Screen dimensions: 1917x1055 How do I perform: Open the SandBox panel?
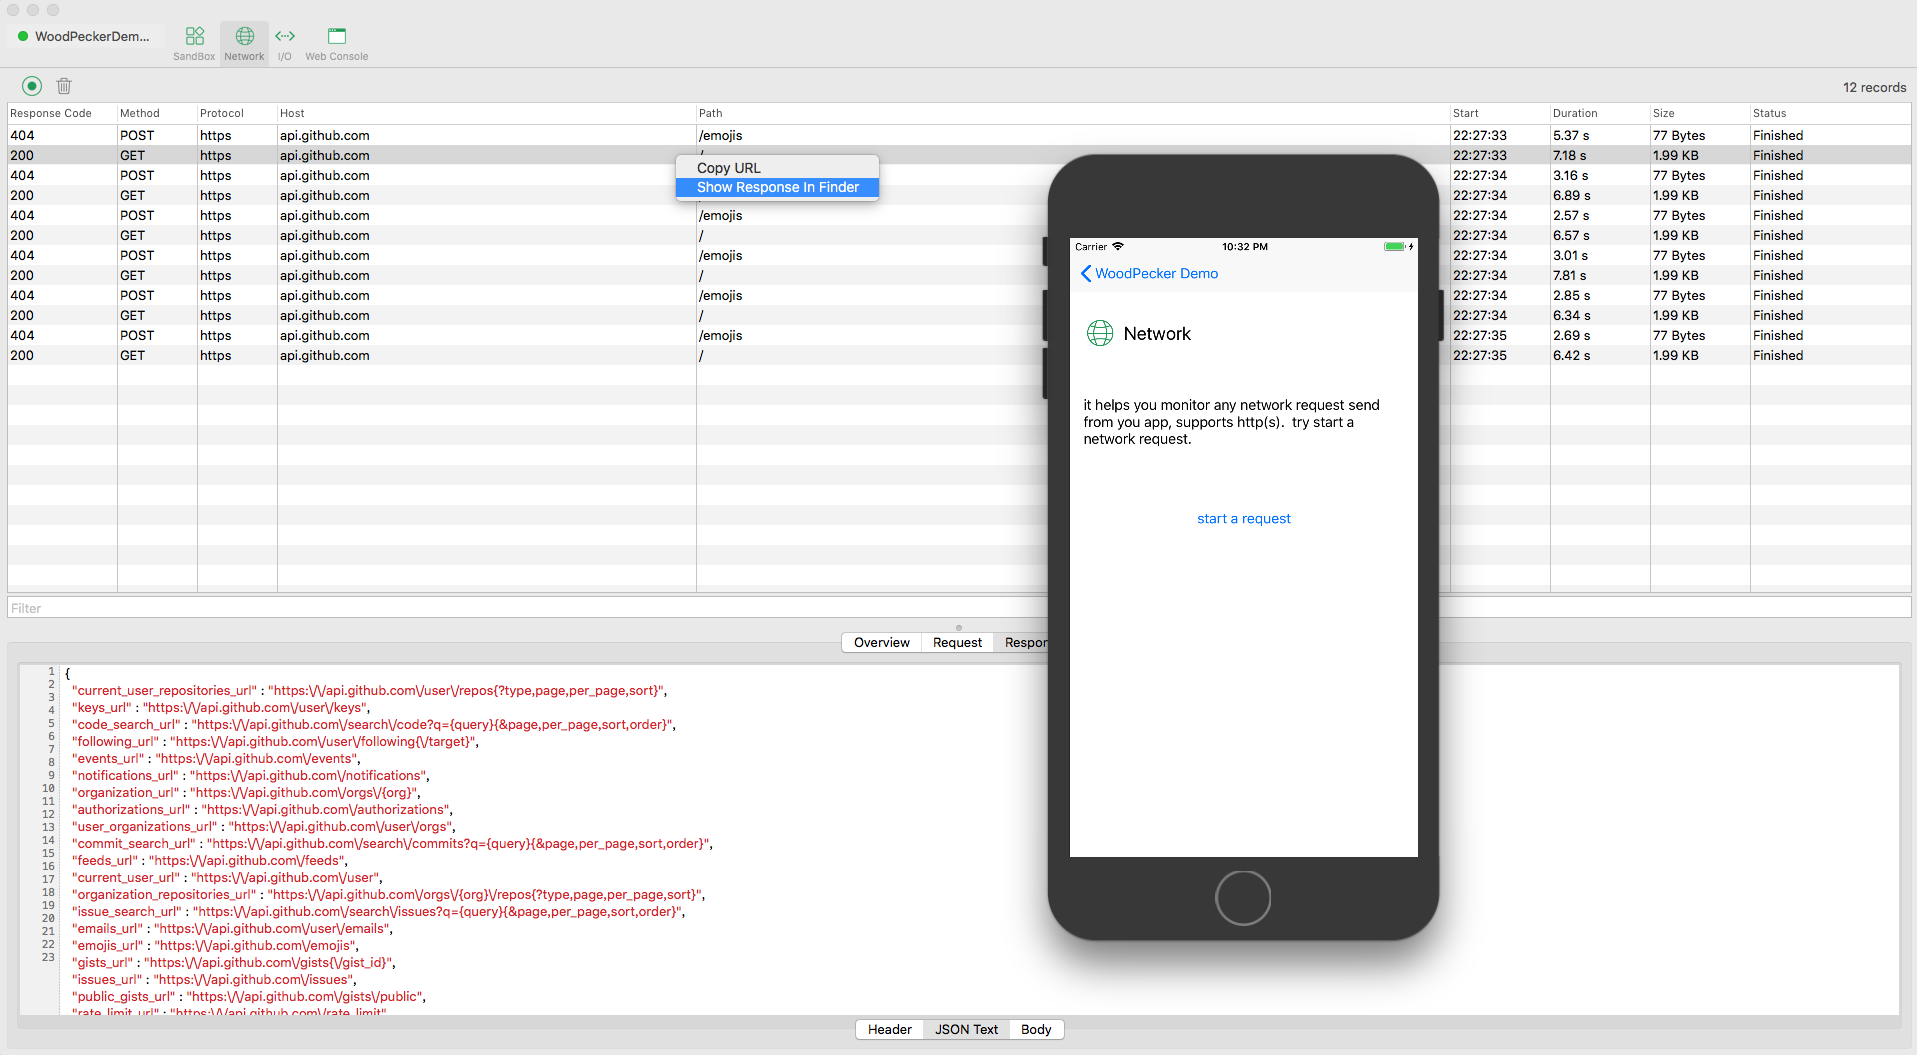click(194, 44)
